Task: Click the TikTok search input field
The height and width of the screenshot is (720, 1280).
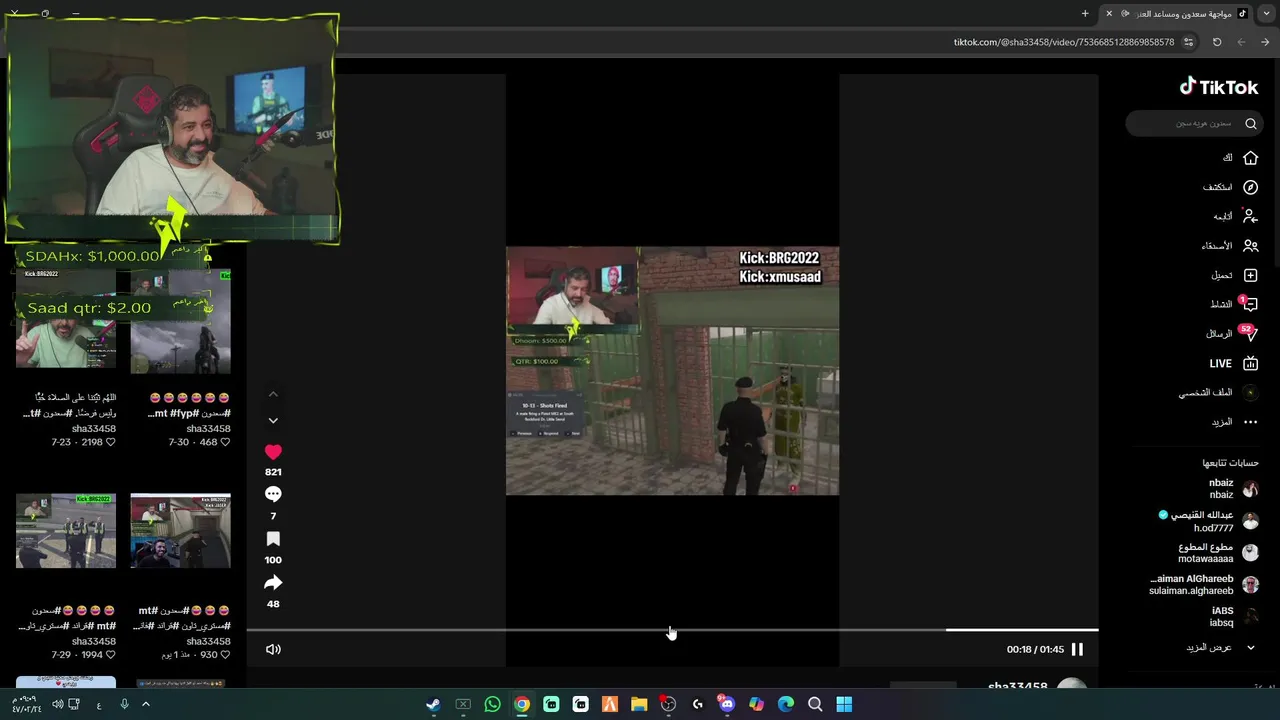Action: tap(1192, 123)
